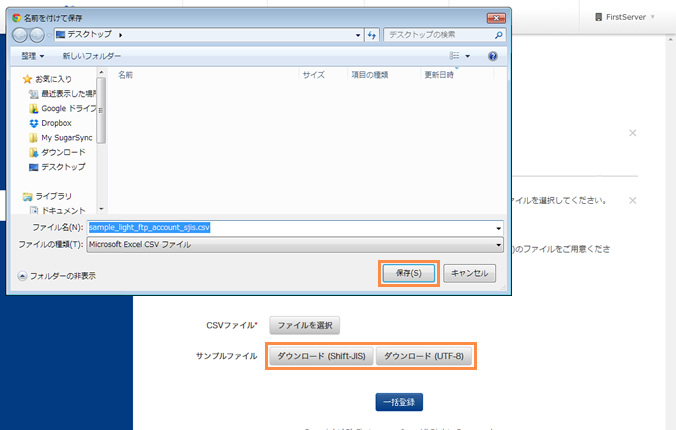
Task: Select Recent Places icon in sidebar
Action: 33,94
